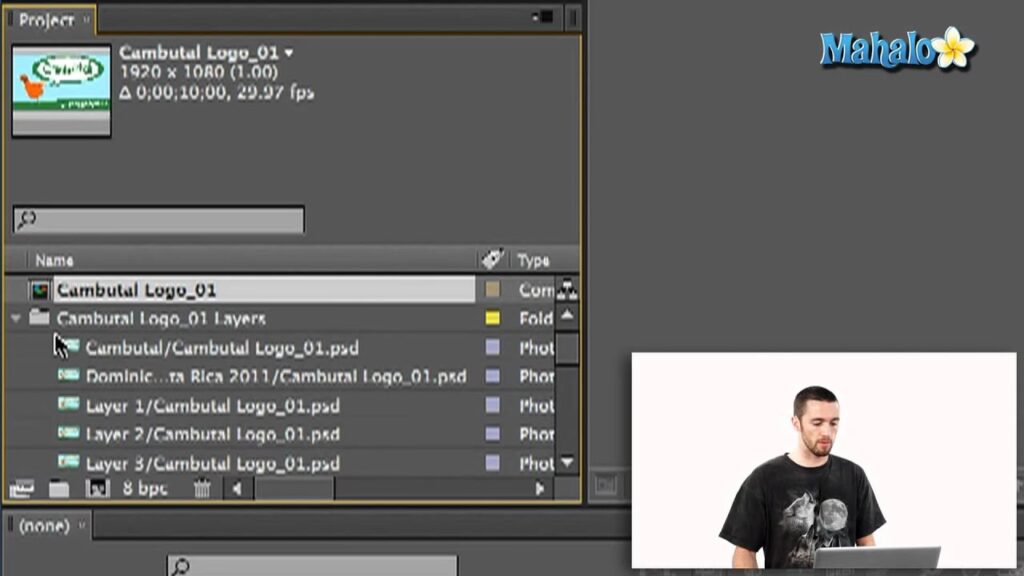Select the (none) panel tab

pyautogui.click(x=45, y=525)
